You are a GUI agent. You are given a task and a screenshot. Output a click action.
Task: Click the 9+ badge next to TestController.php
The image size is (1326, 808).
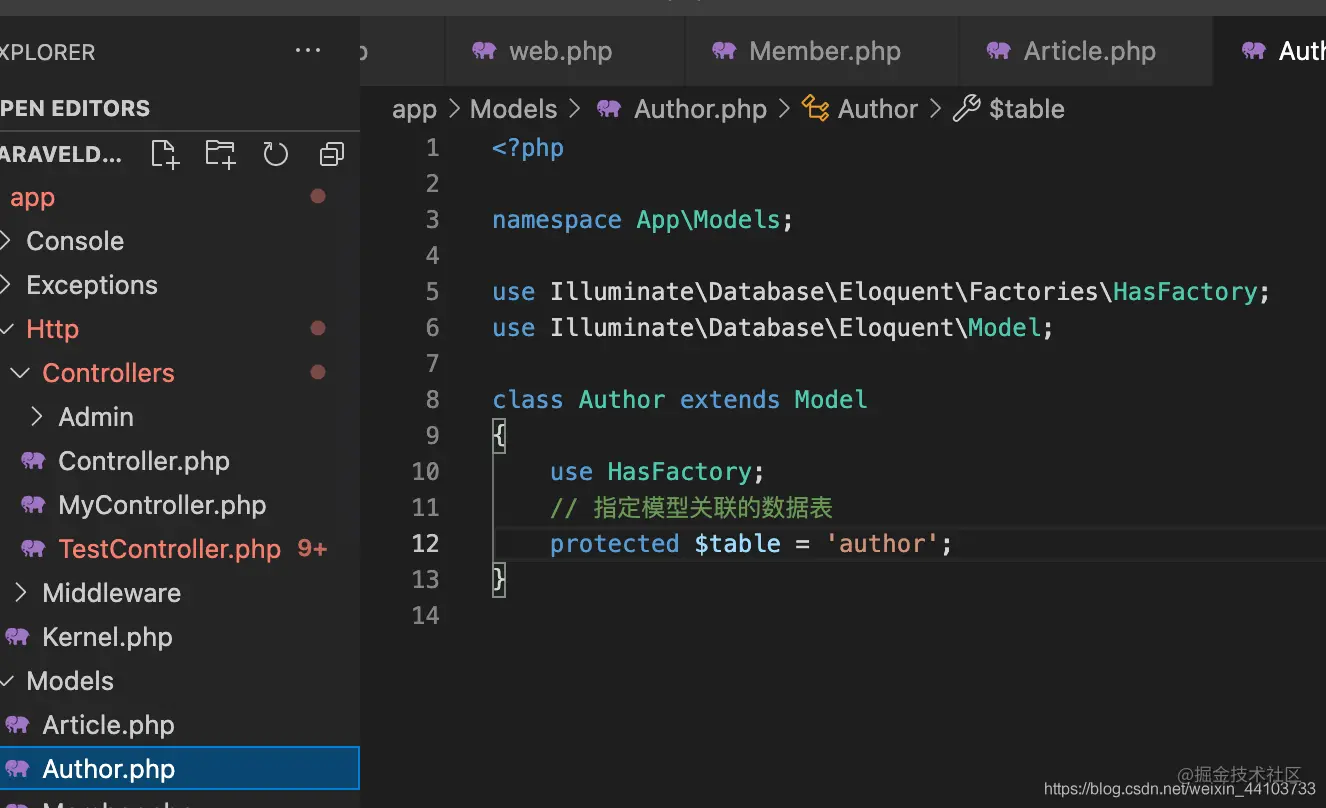coord(313,549)
